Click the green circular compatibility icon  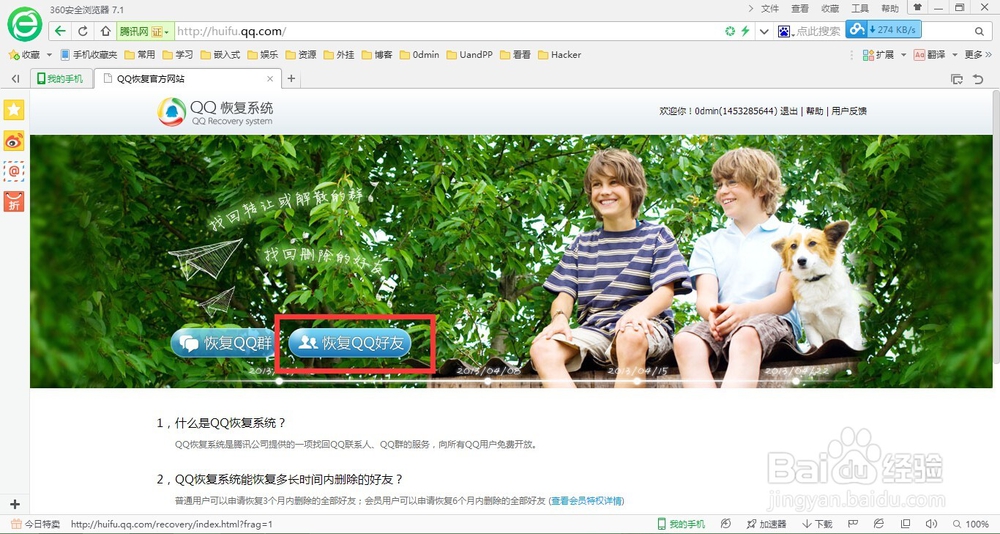[730, 31]
